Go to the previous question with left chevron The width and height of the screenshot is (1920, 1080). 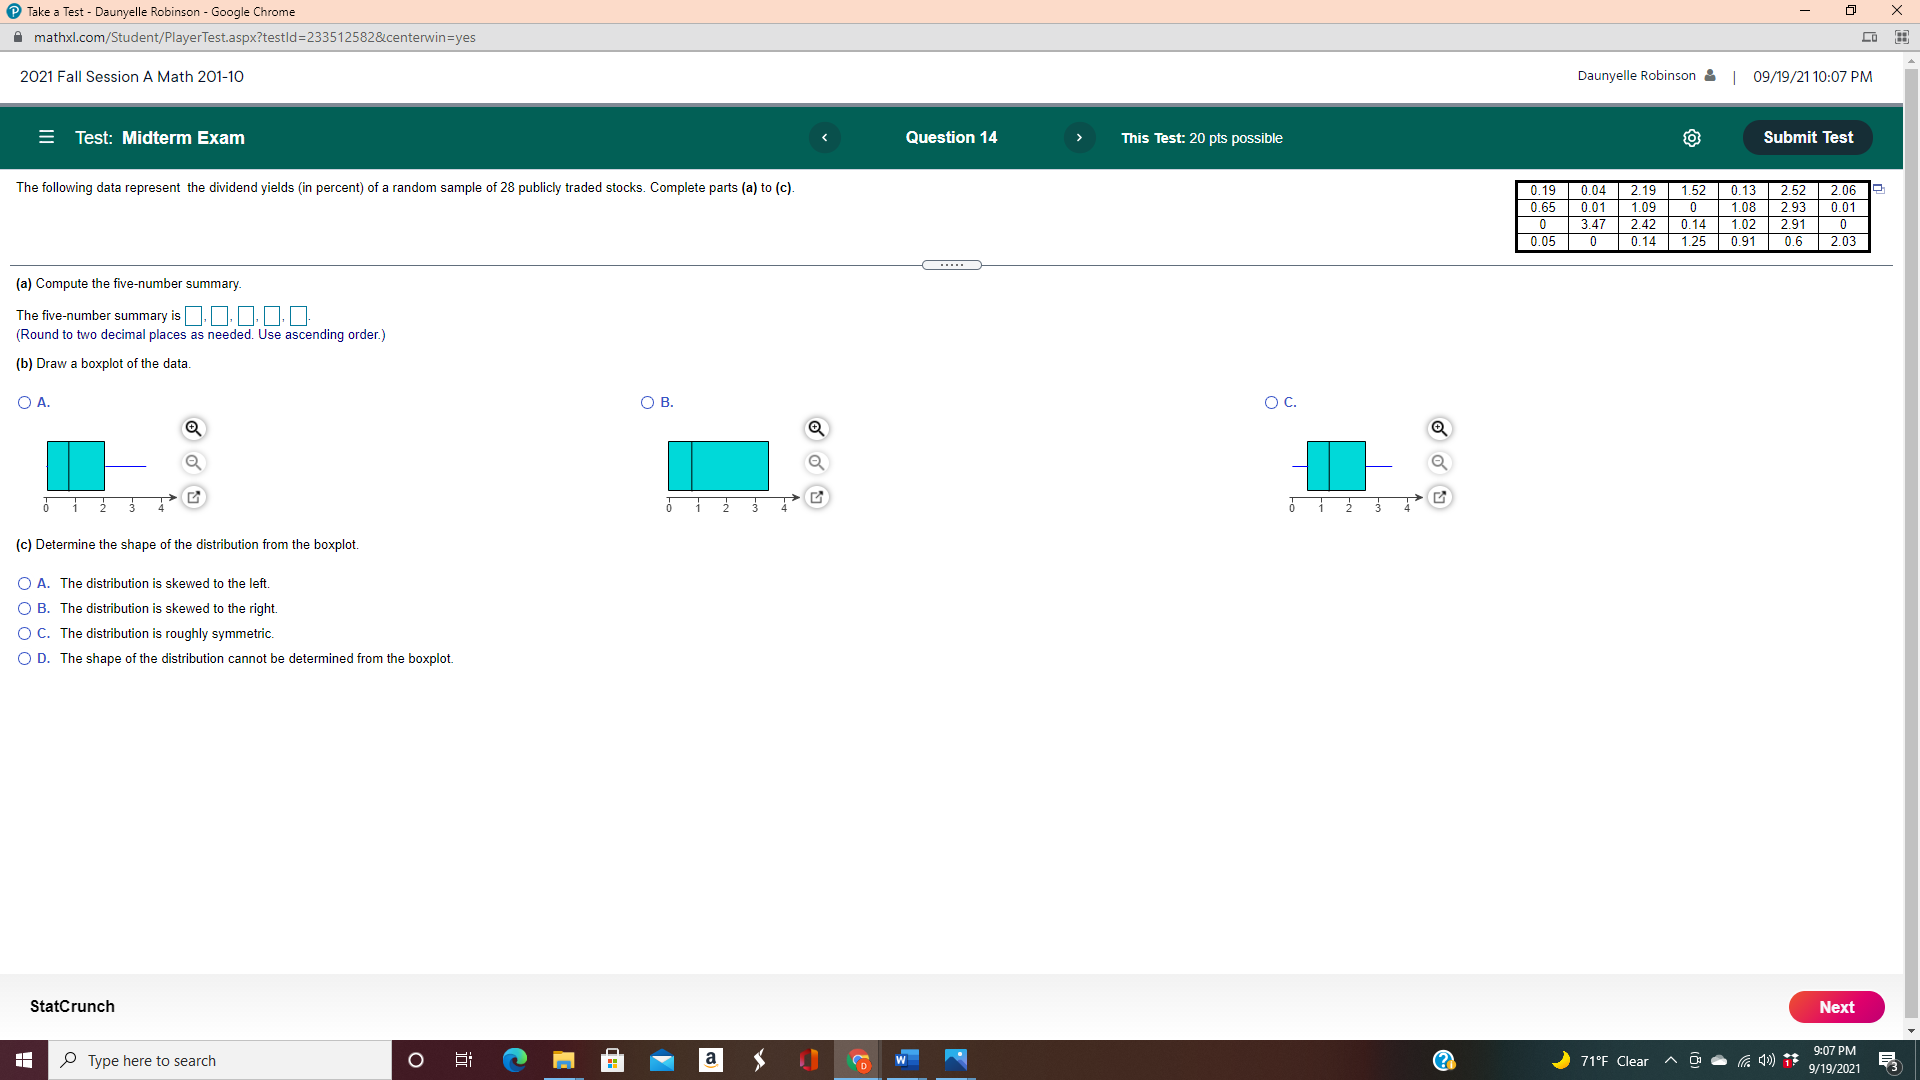(825, 138)
